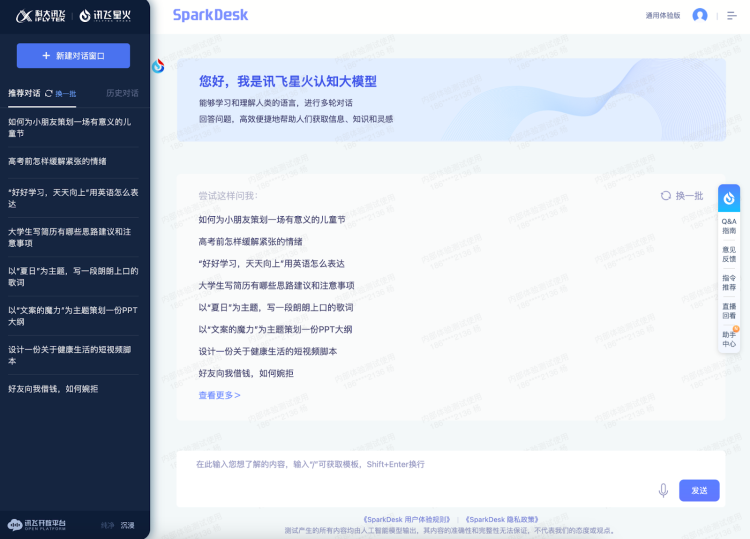Click refresh icon next to 换一批 in sidebar

pyautogui.click(x=49, y=93)
